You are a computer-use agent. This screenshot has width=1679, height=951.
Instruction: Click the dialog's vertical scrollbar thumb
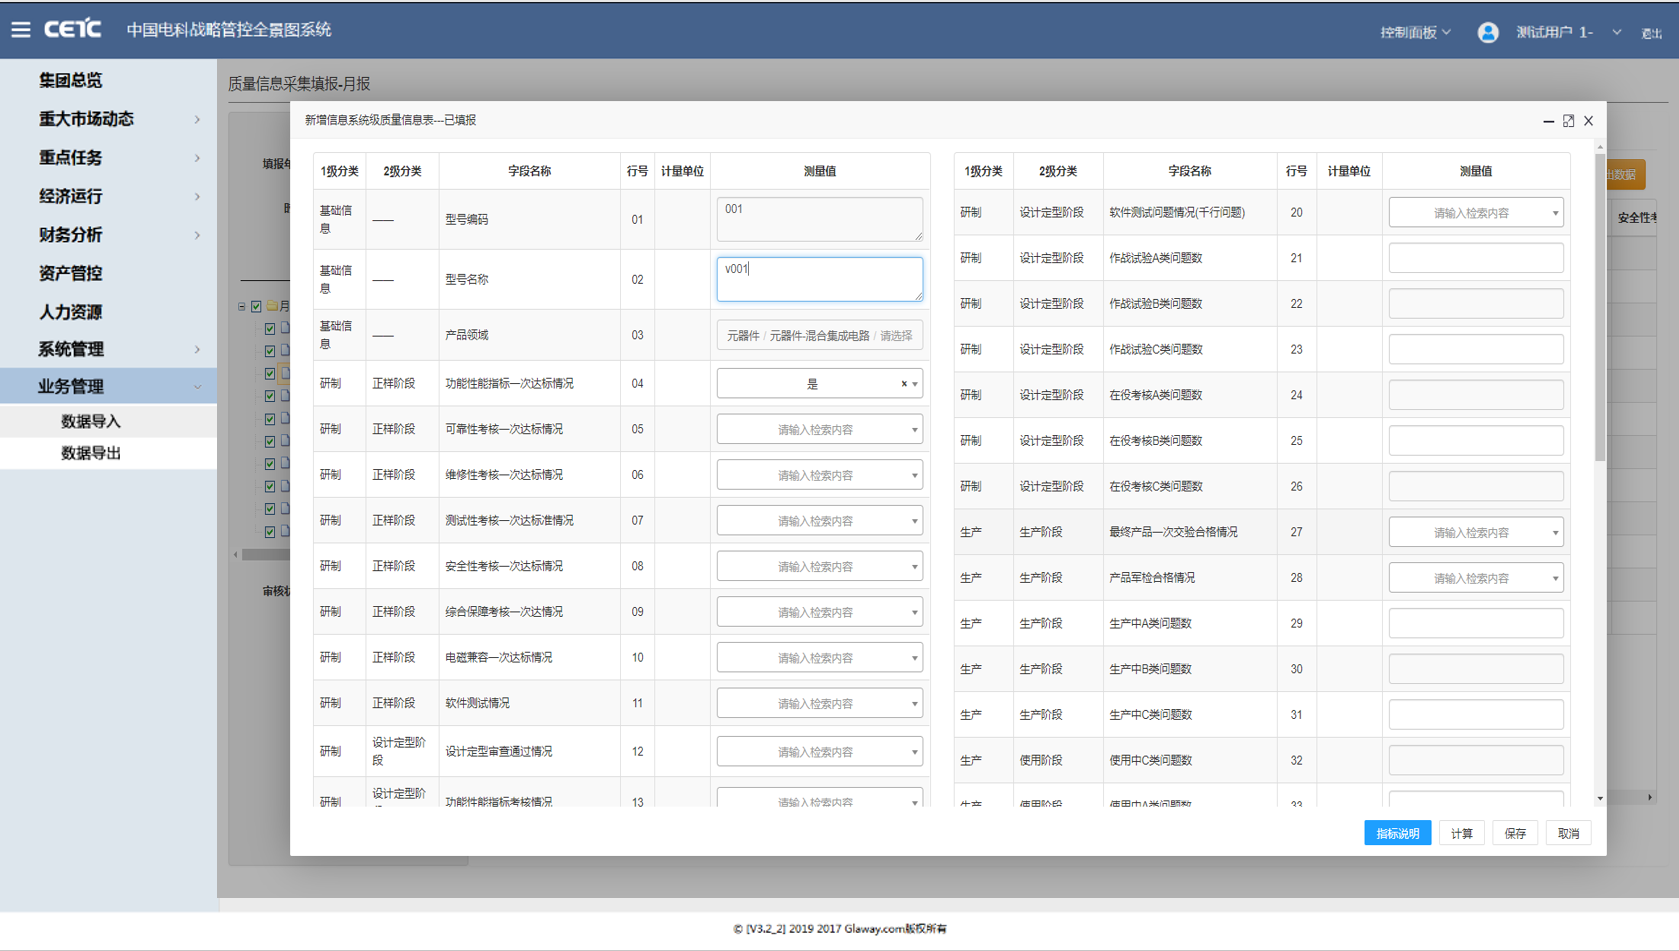[1600, 307]
